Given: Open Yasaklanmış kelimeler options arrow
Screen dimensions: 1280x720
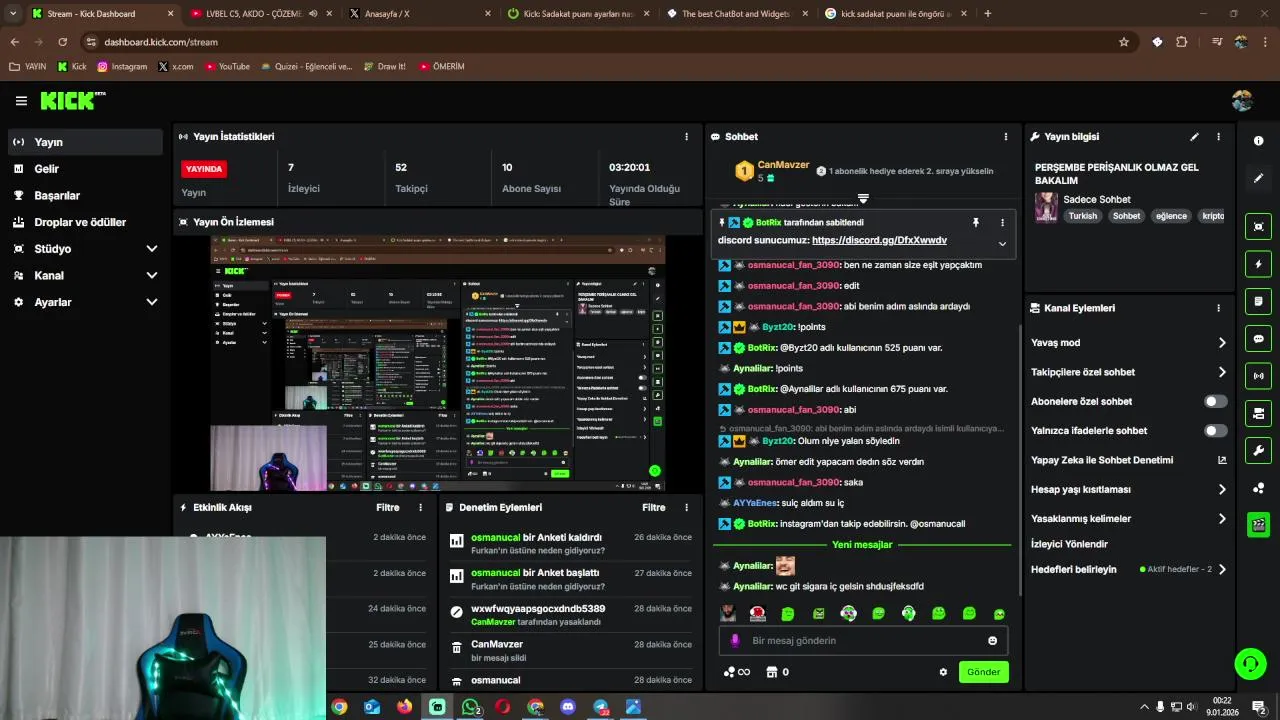Looking at the screenshot, I should click(1222, 519).
